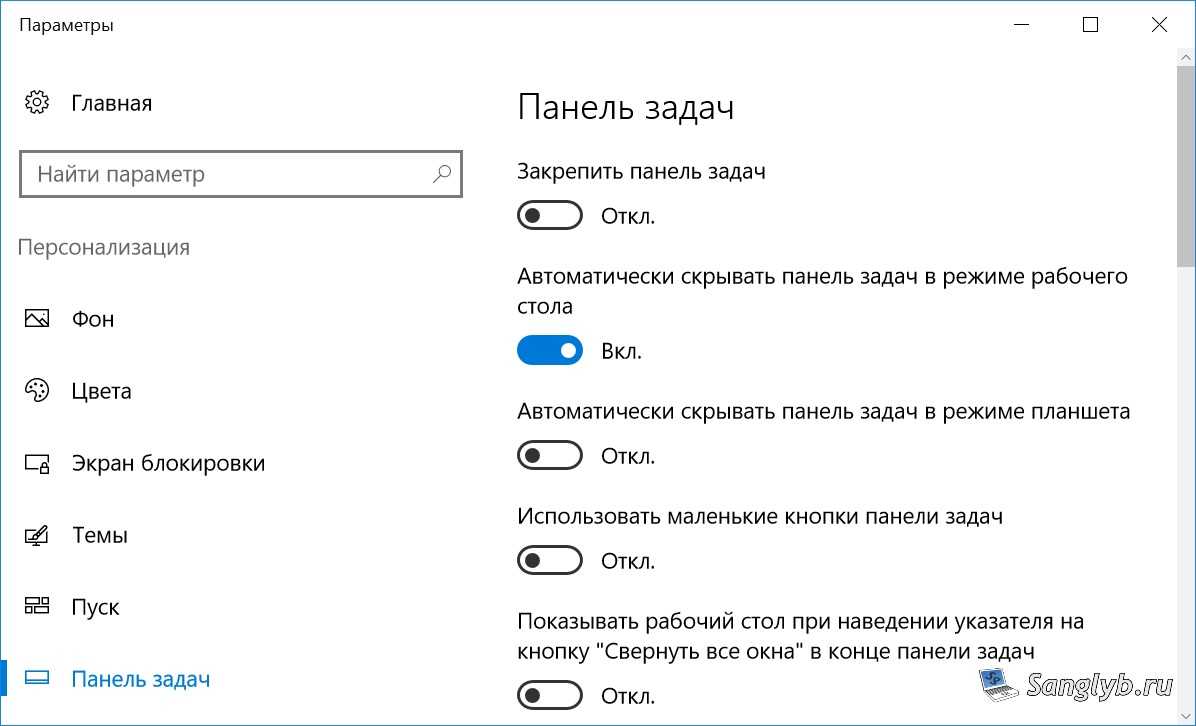Click the taskbar icon beside Панель задач
Image resolution: width=1196 pixels, height=726 pixels.
click(37, 678)
